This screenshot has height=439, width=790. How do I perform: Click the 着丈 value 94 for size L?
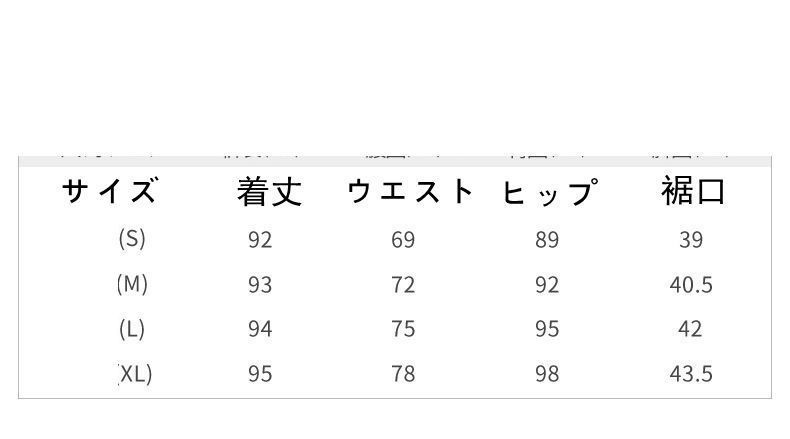(260, 329)
